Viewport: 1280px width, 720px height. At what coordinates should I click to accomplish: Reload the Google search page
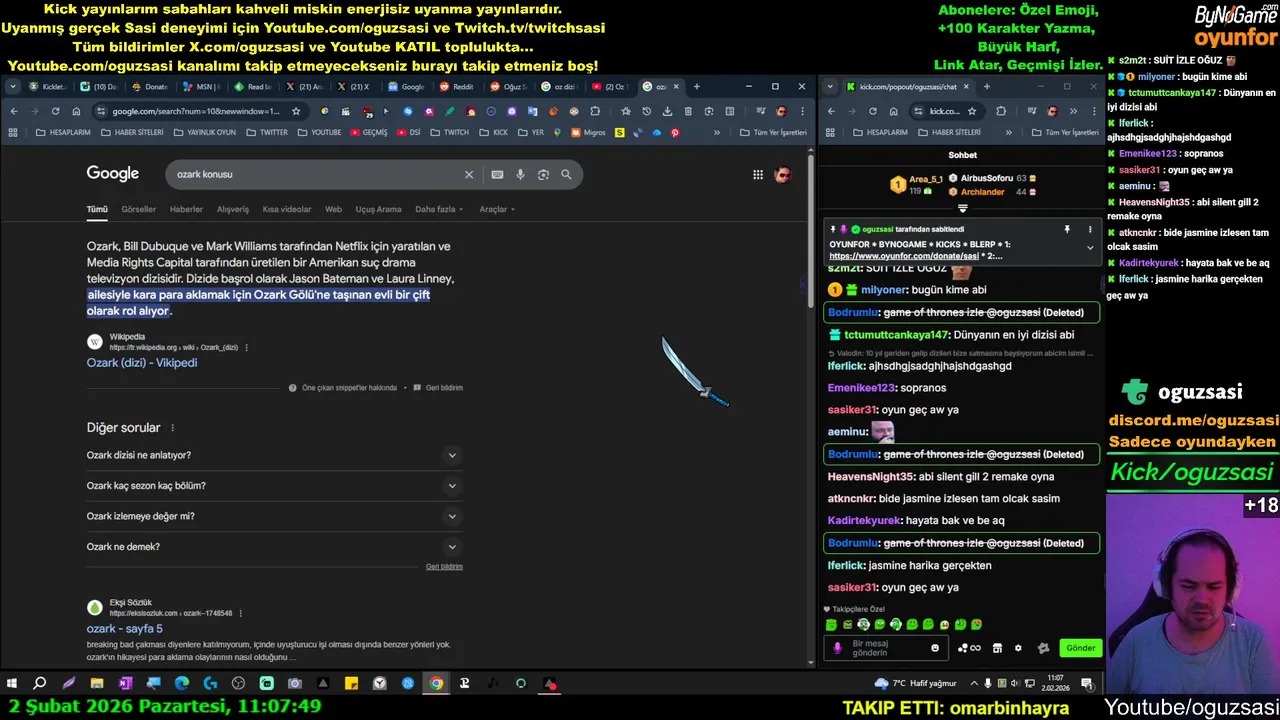55,111
